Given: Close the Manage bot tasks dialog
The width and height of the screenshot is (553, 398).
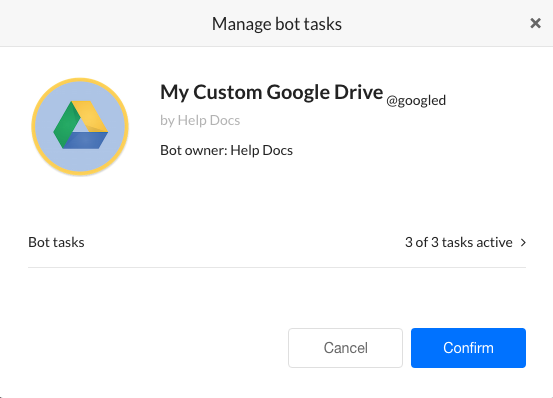Looking at the screenshot, I should [535, 23].
